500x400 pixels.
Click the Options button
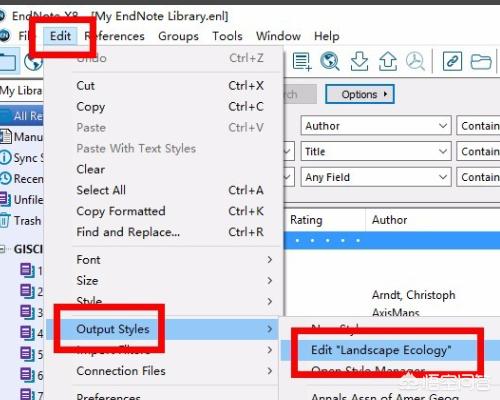(360, 94)
